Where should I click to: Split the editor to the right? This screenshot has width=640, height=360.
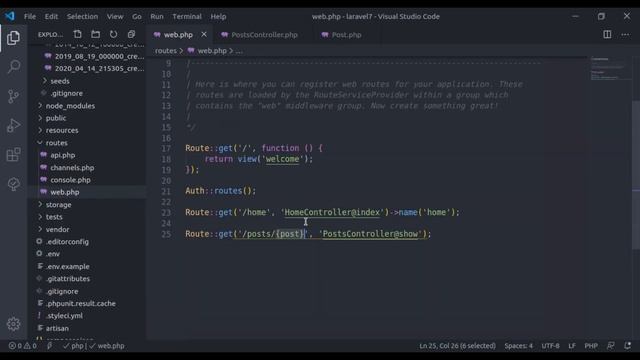pos(607,34)
